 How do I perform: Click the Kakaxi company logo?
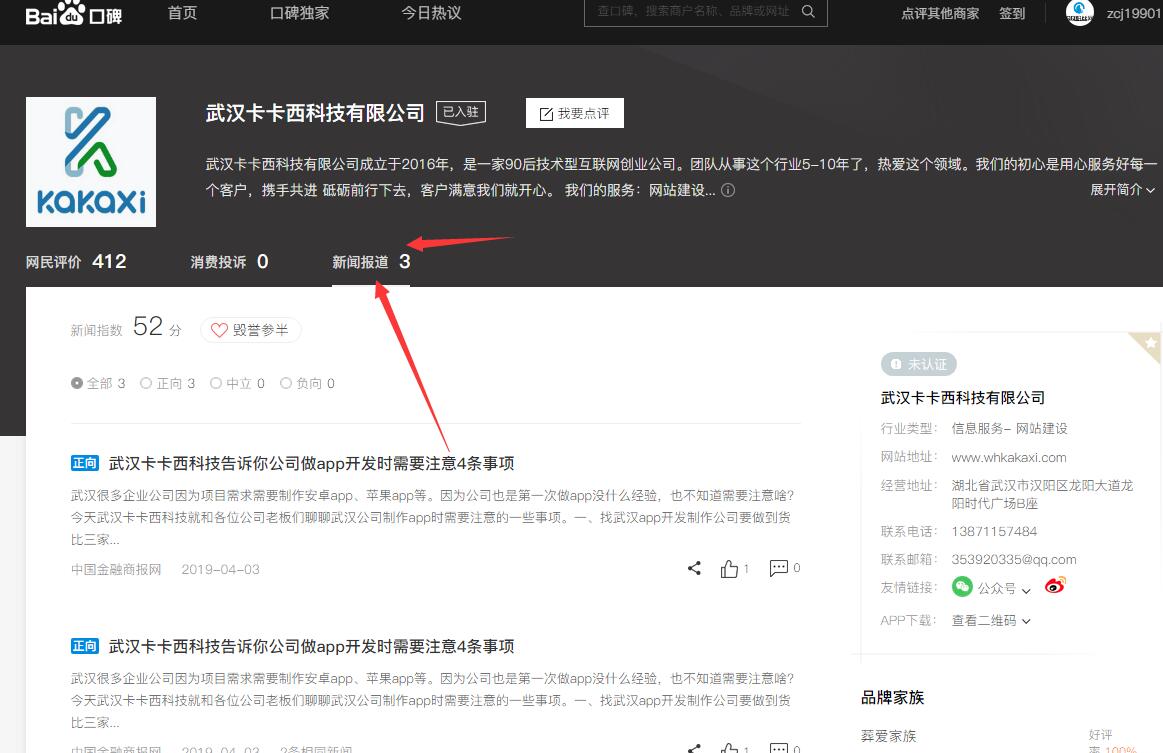tap(91, 162)
